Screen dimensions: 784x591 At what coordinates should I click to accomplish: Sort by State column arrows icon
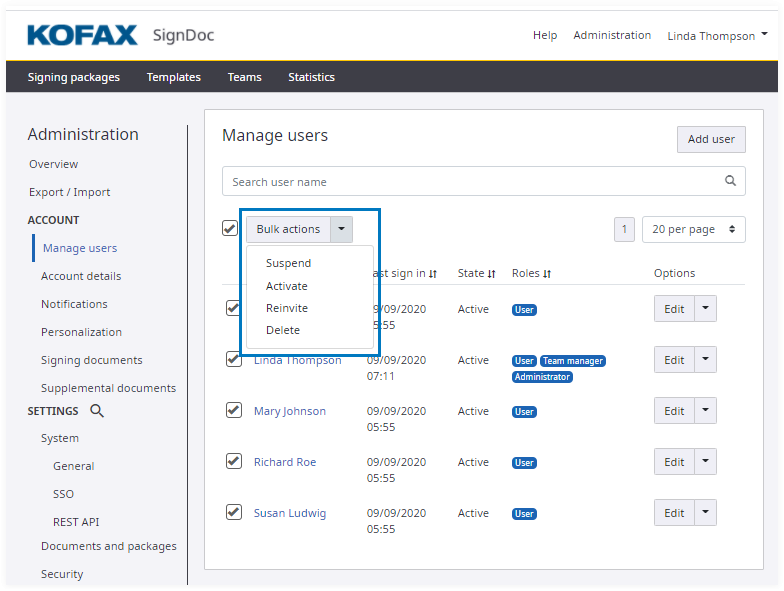[x=492, y=274]
